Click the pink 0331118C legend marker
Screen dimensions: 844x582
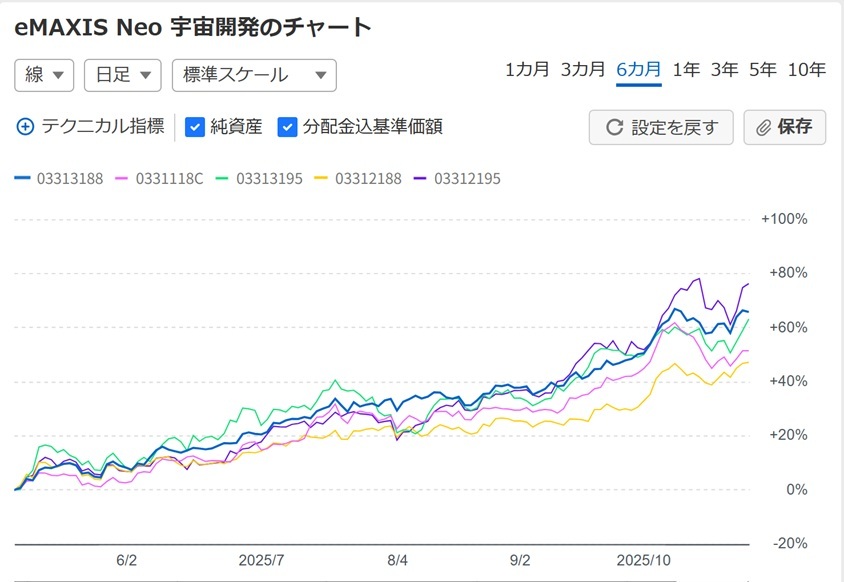124,179
